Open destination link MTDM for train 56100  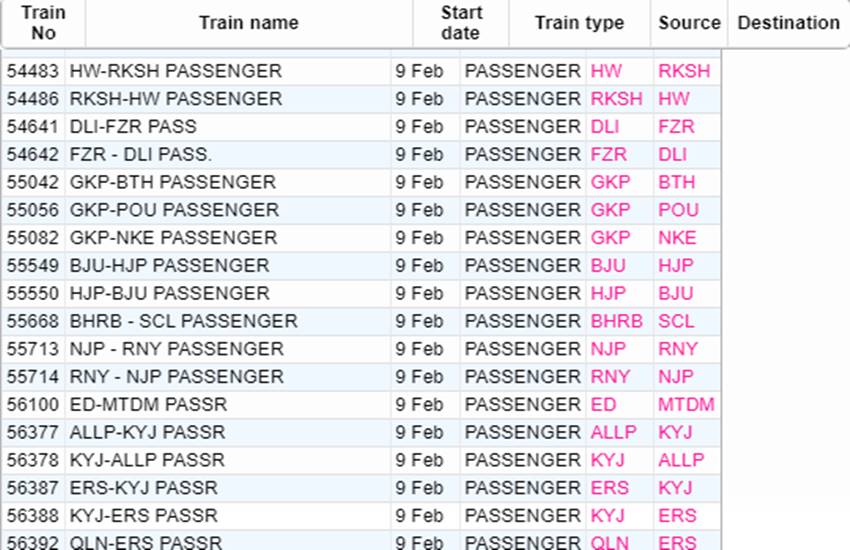click(x=686, y=405)
